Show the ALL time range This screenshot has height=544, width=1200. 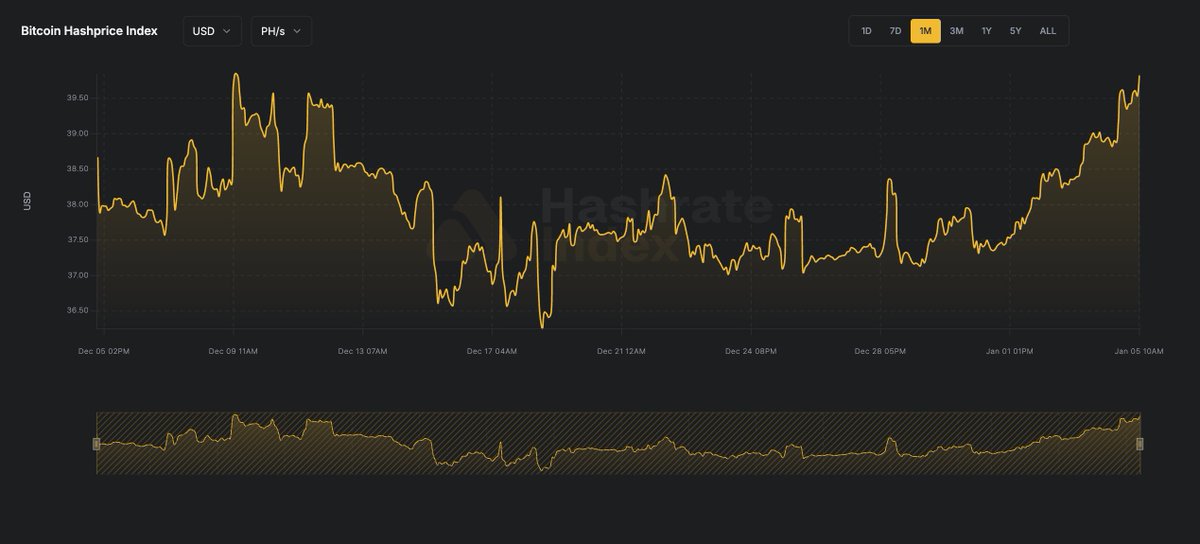coord(1047,31)
